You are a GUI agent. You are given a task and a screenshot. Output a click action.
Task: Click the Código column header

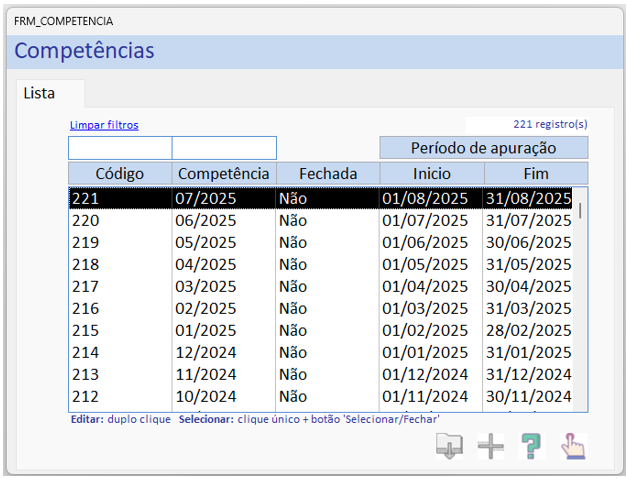click(x=120, y=174)
